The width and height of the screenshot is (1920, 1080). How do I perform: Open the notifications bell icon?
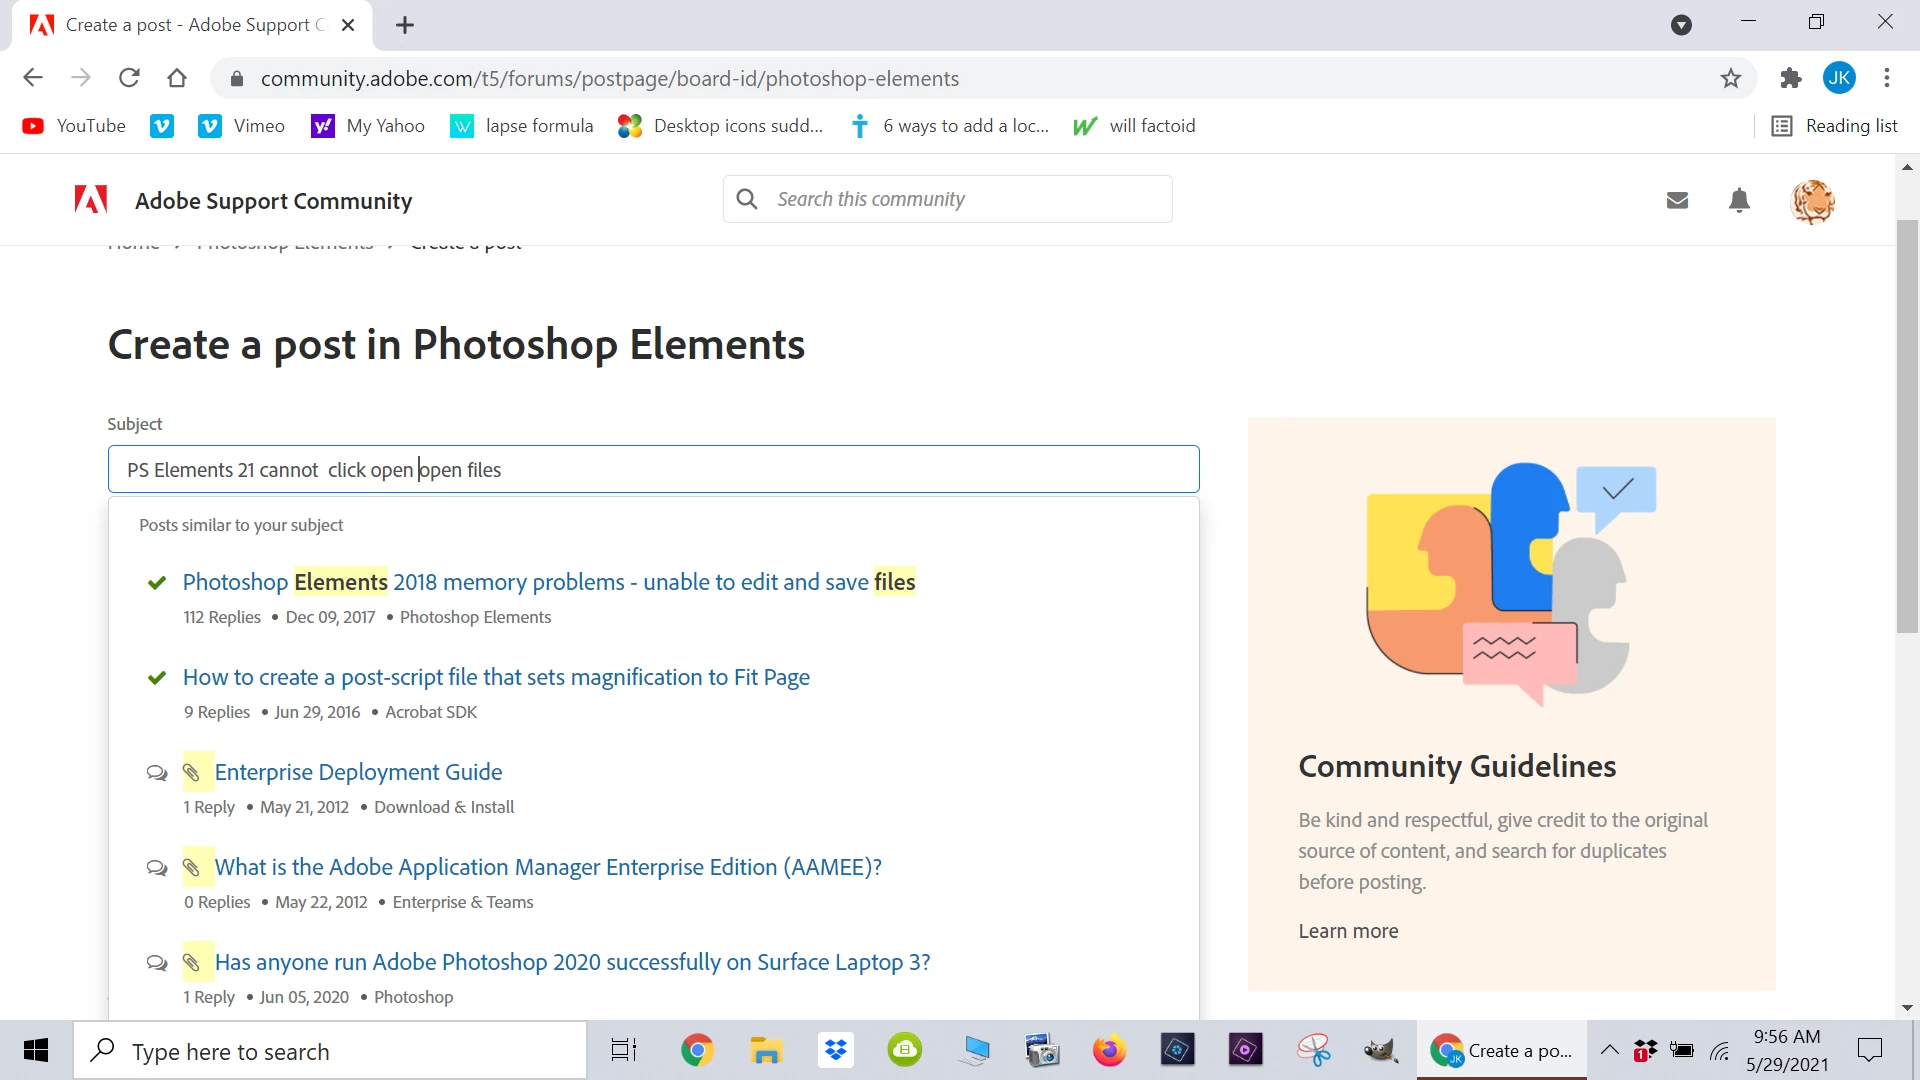pos(1739,201)
